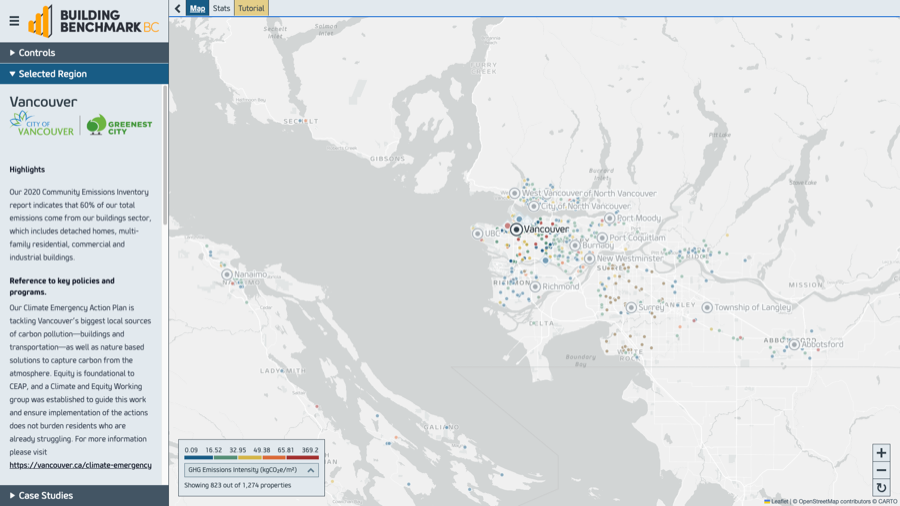This screenshot has width=900, height=506.
Task: Open the Tutorial tab
Action: tap(251, 8)
